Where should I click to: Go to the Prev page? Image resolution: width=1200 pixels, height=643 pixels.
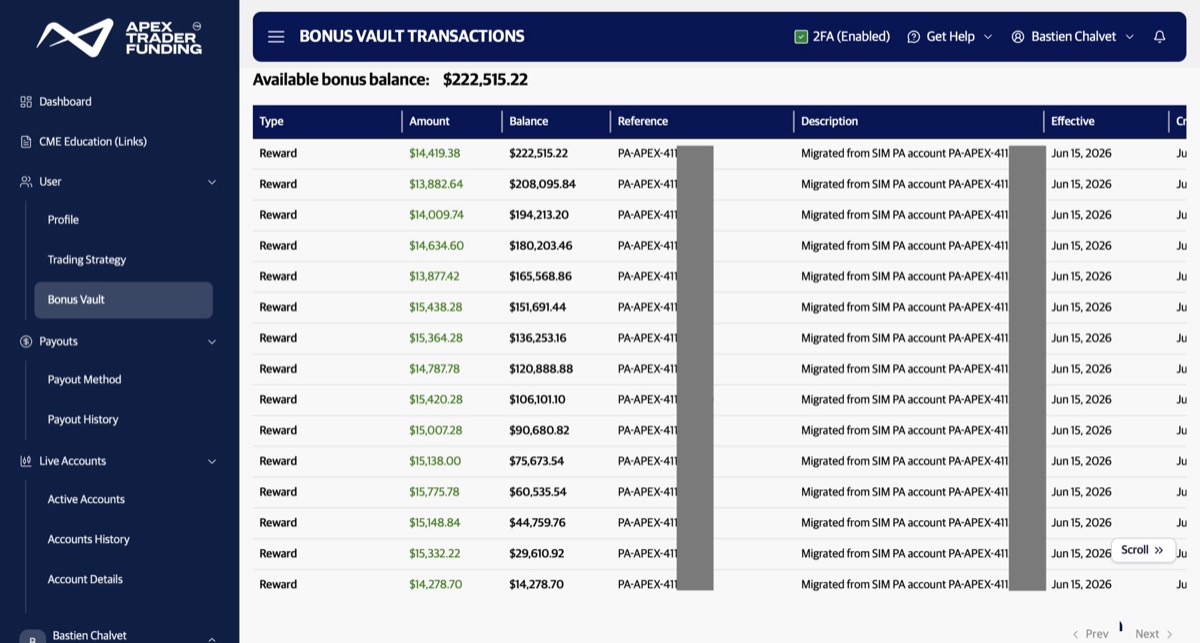click(1091, 634)
